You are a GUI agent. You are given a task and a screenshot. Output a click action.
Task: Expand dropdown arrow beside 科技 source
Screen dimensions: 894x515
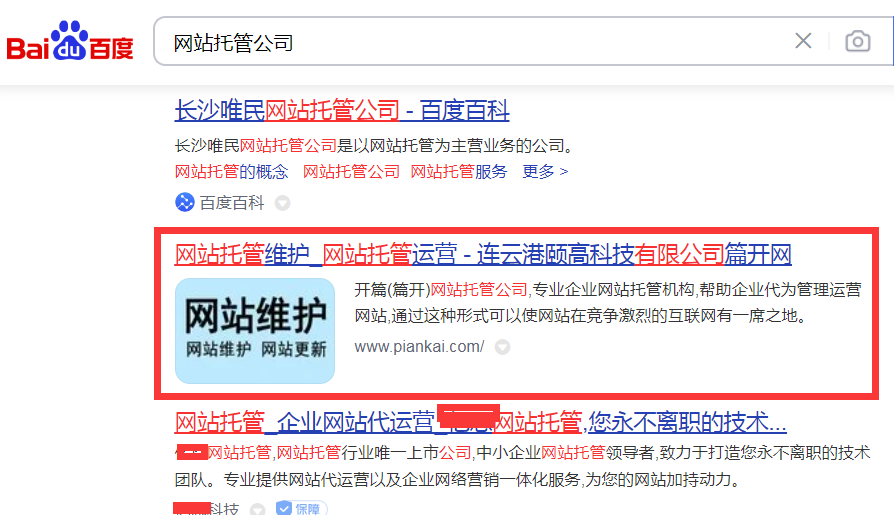[x=258, y=509]
